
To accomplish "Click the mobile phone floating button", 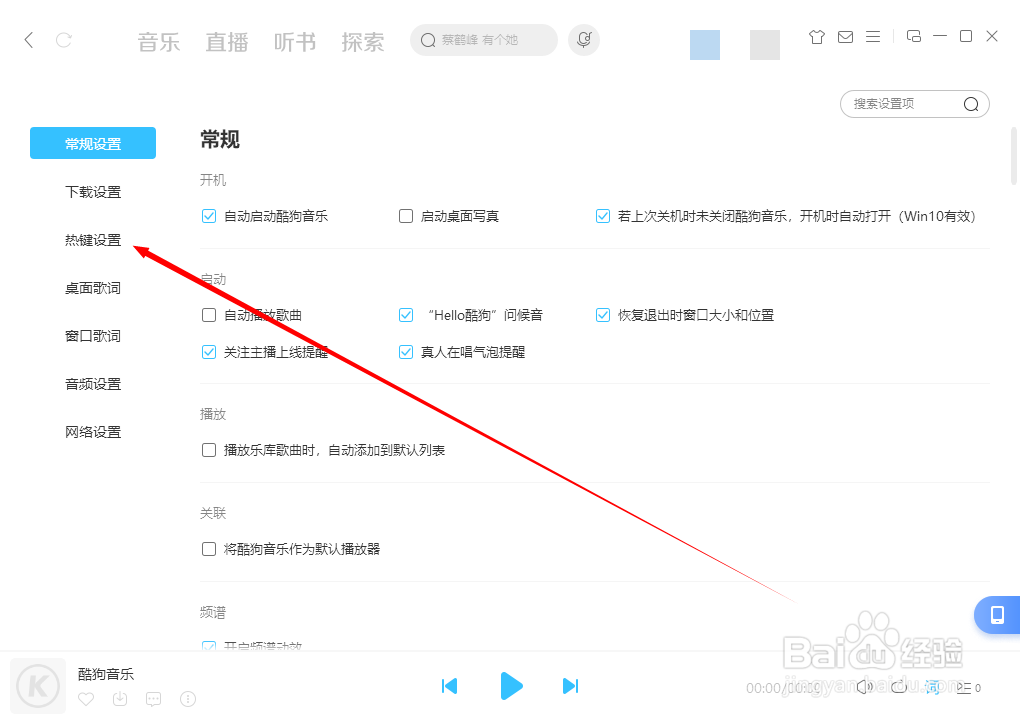I will pos(997,615).
